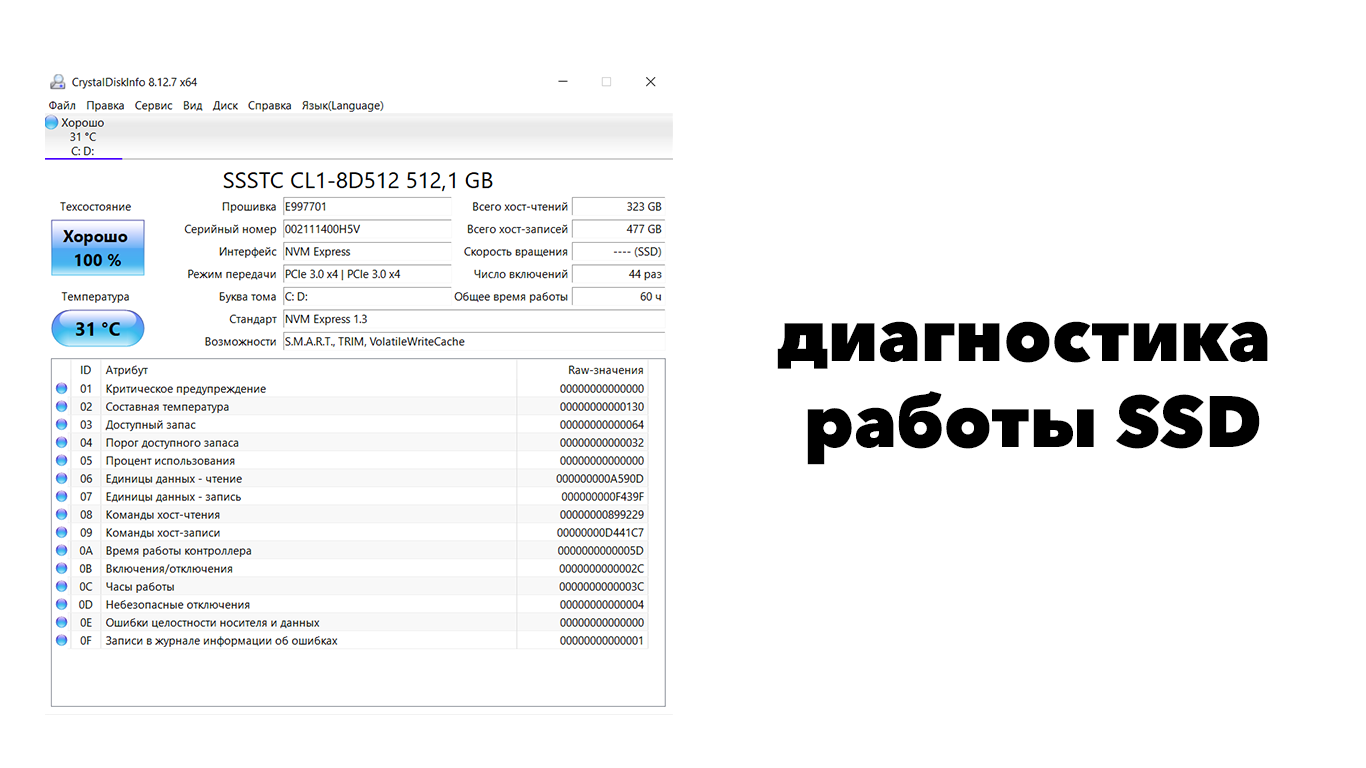
Task: Open the Диск menu
Action: point(225,105)
